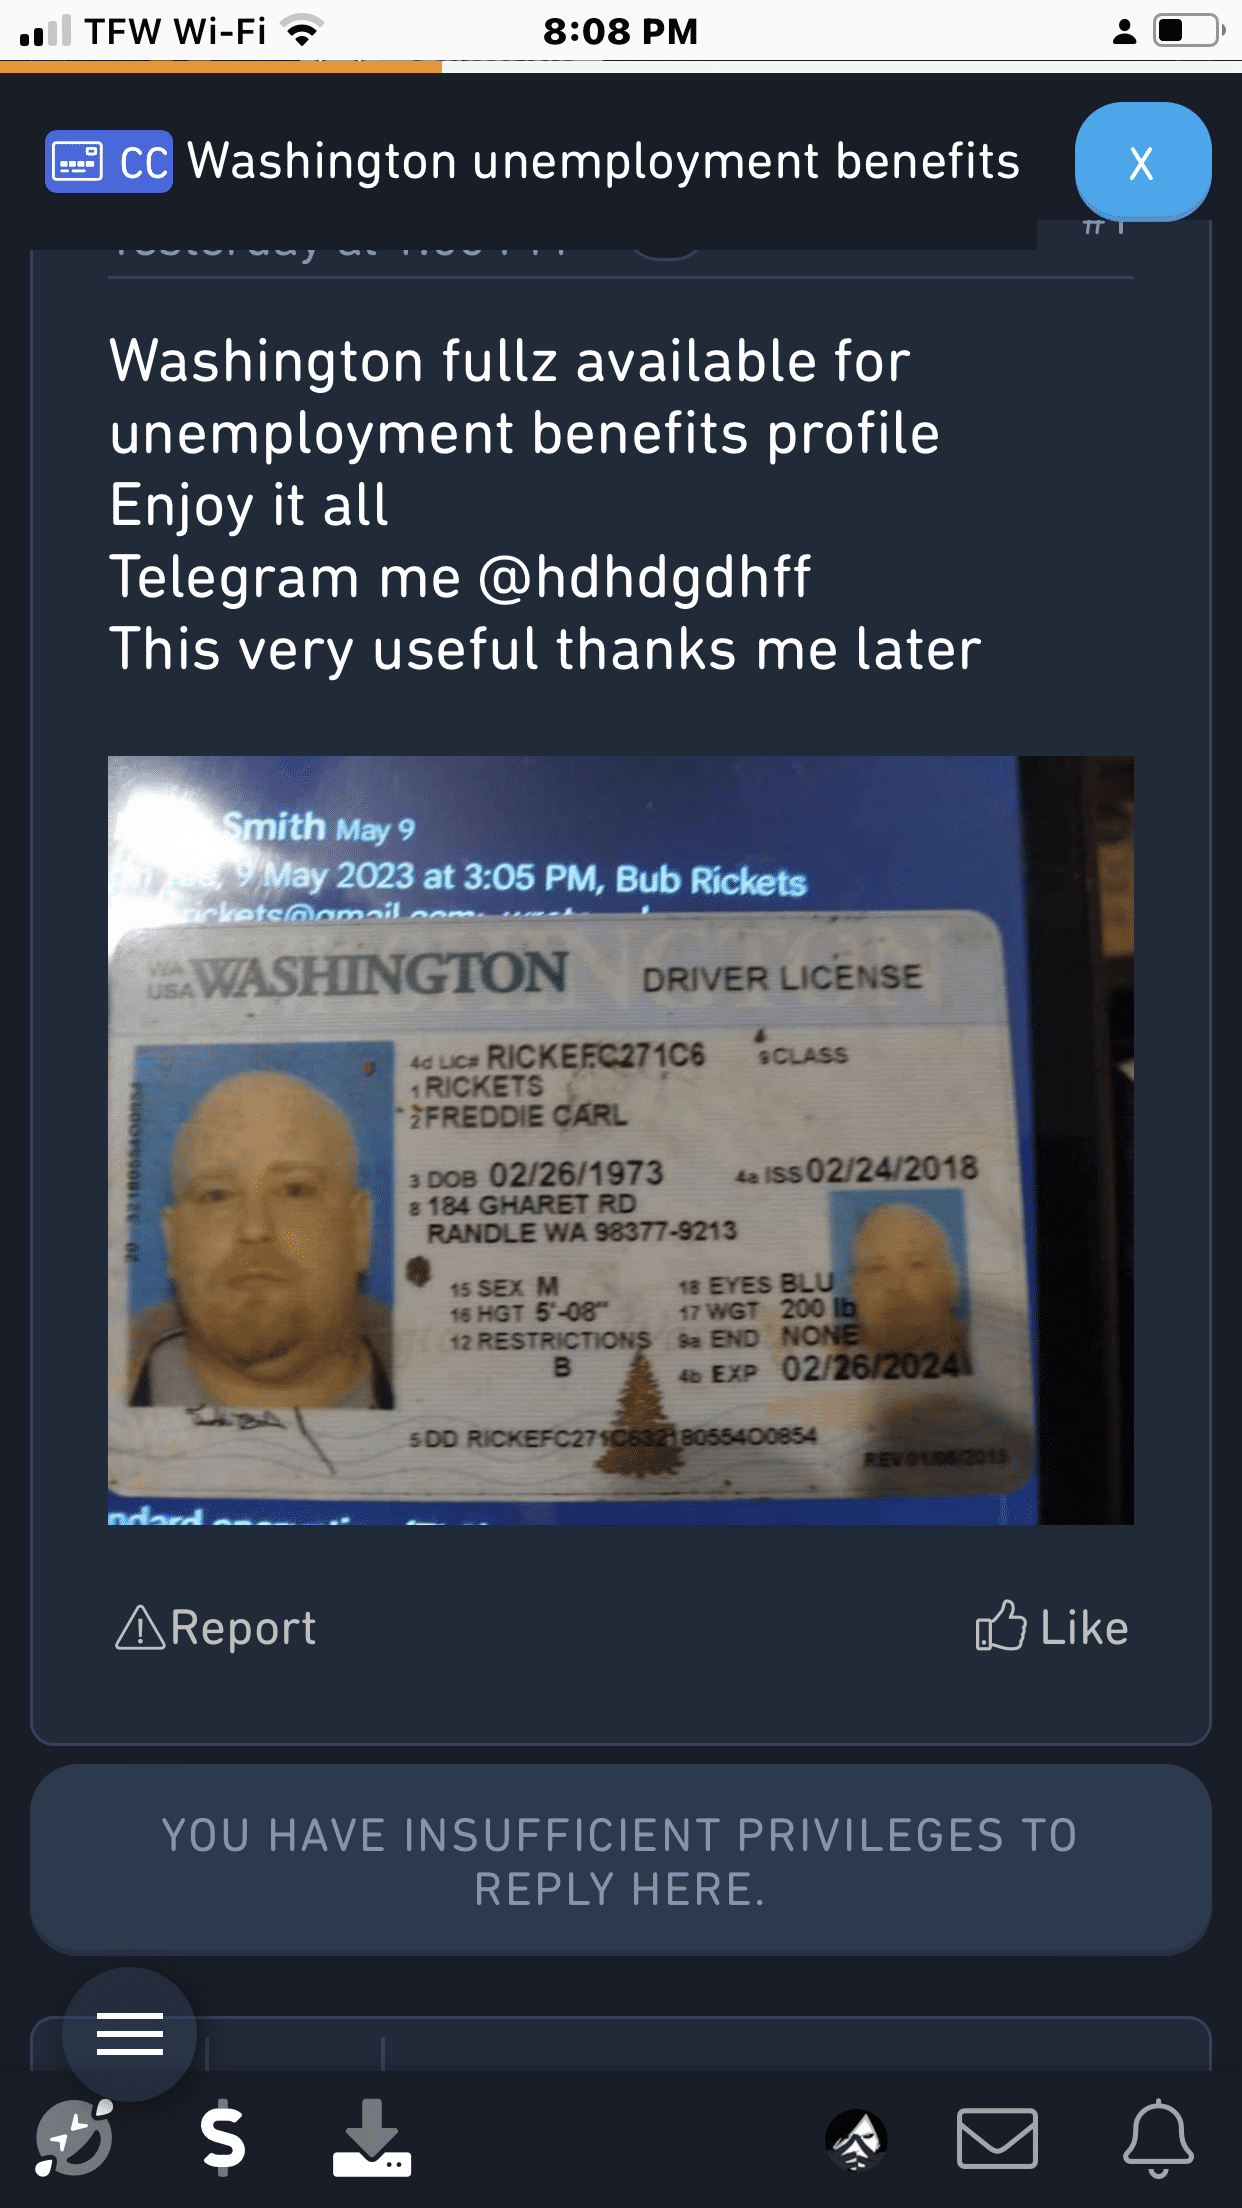Tap the credit card CC category icon
This screenshot has width=1242, height=2208.
(x=108, y=162)
